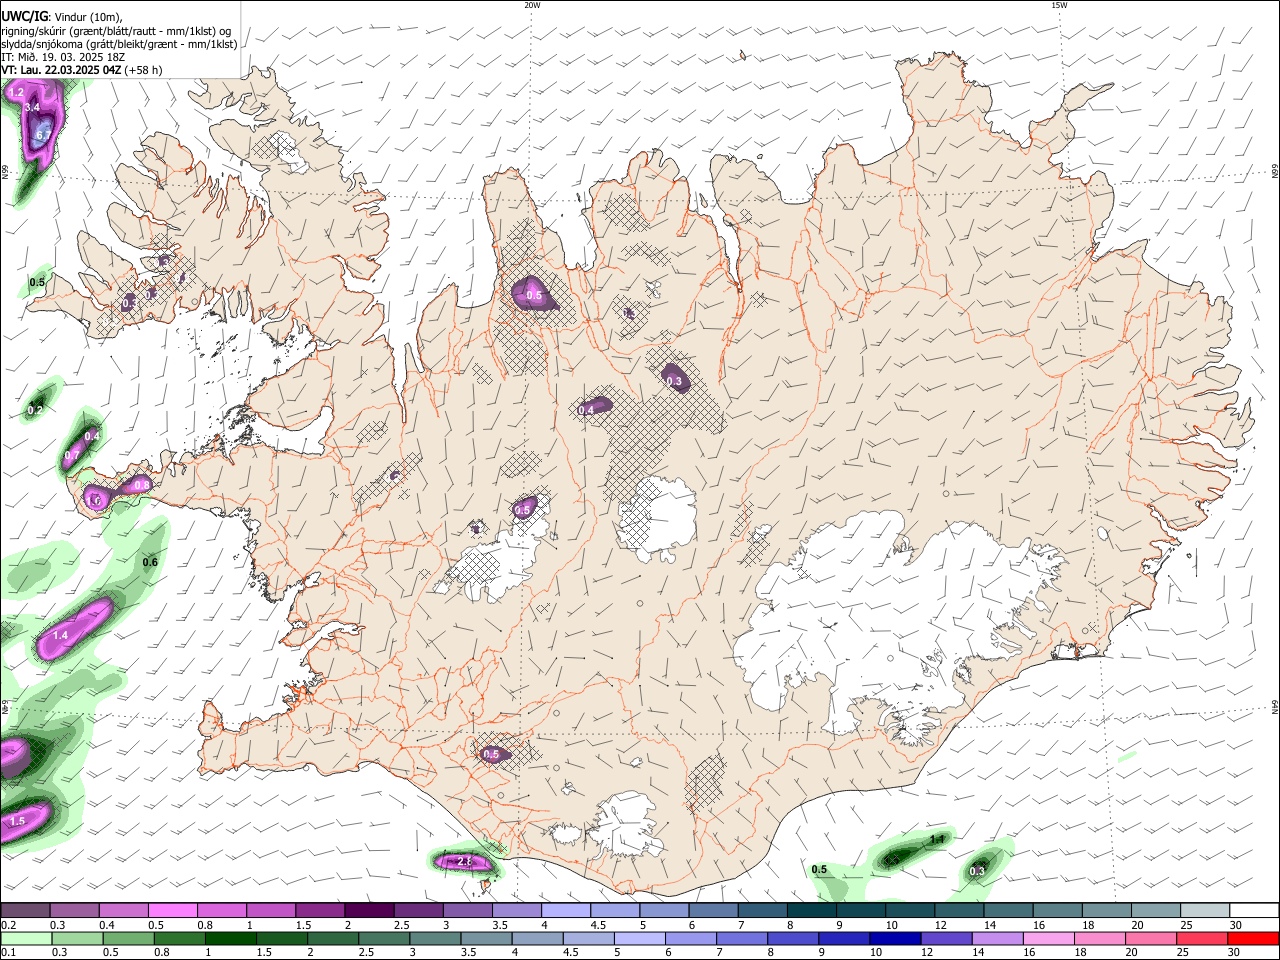Click the 3.4 precipitation value above the 6.7
This screenshot has width=1280, height=960.
(x=32, y=107)
